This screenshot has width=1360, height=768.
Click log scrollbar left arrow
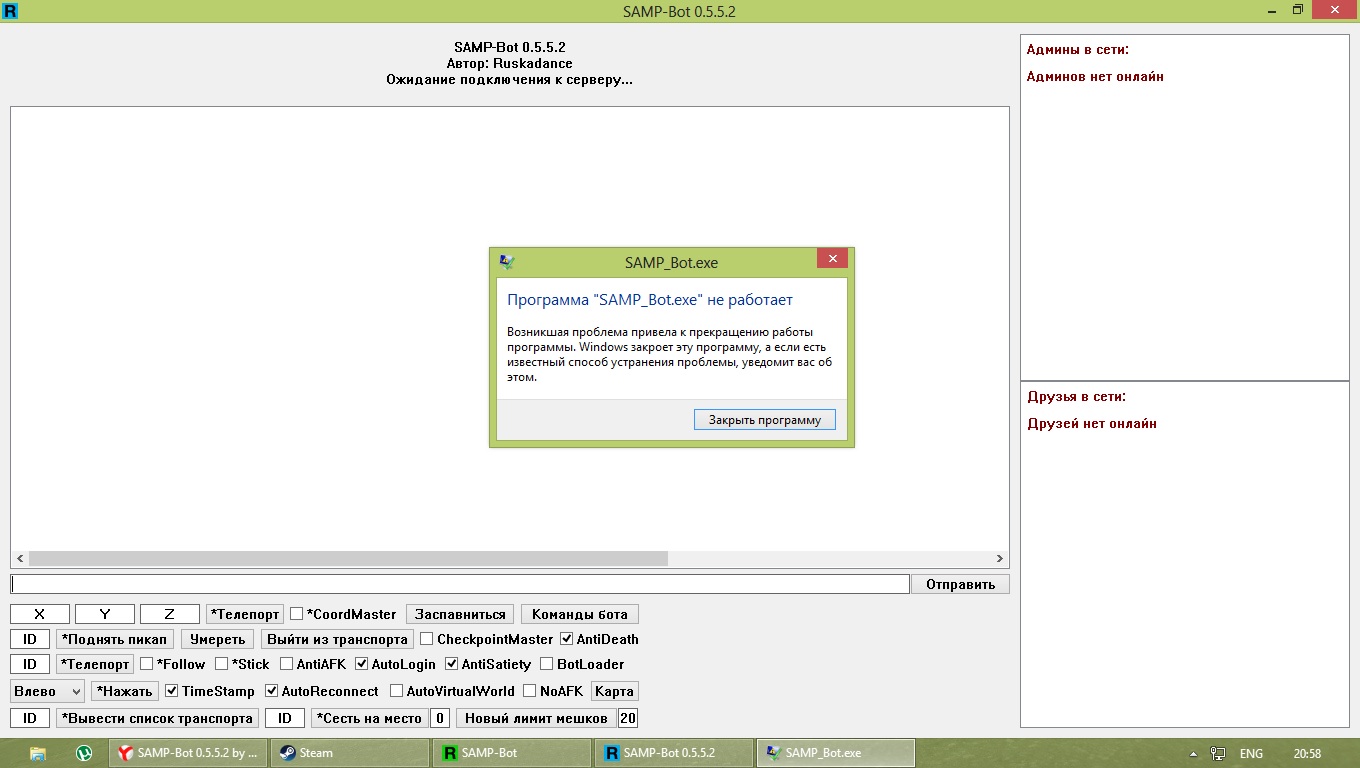(20, 559)
